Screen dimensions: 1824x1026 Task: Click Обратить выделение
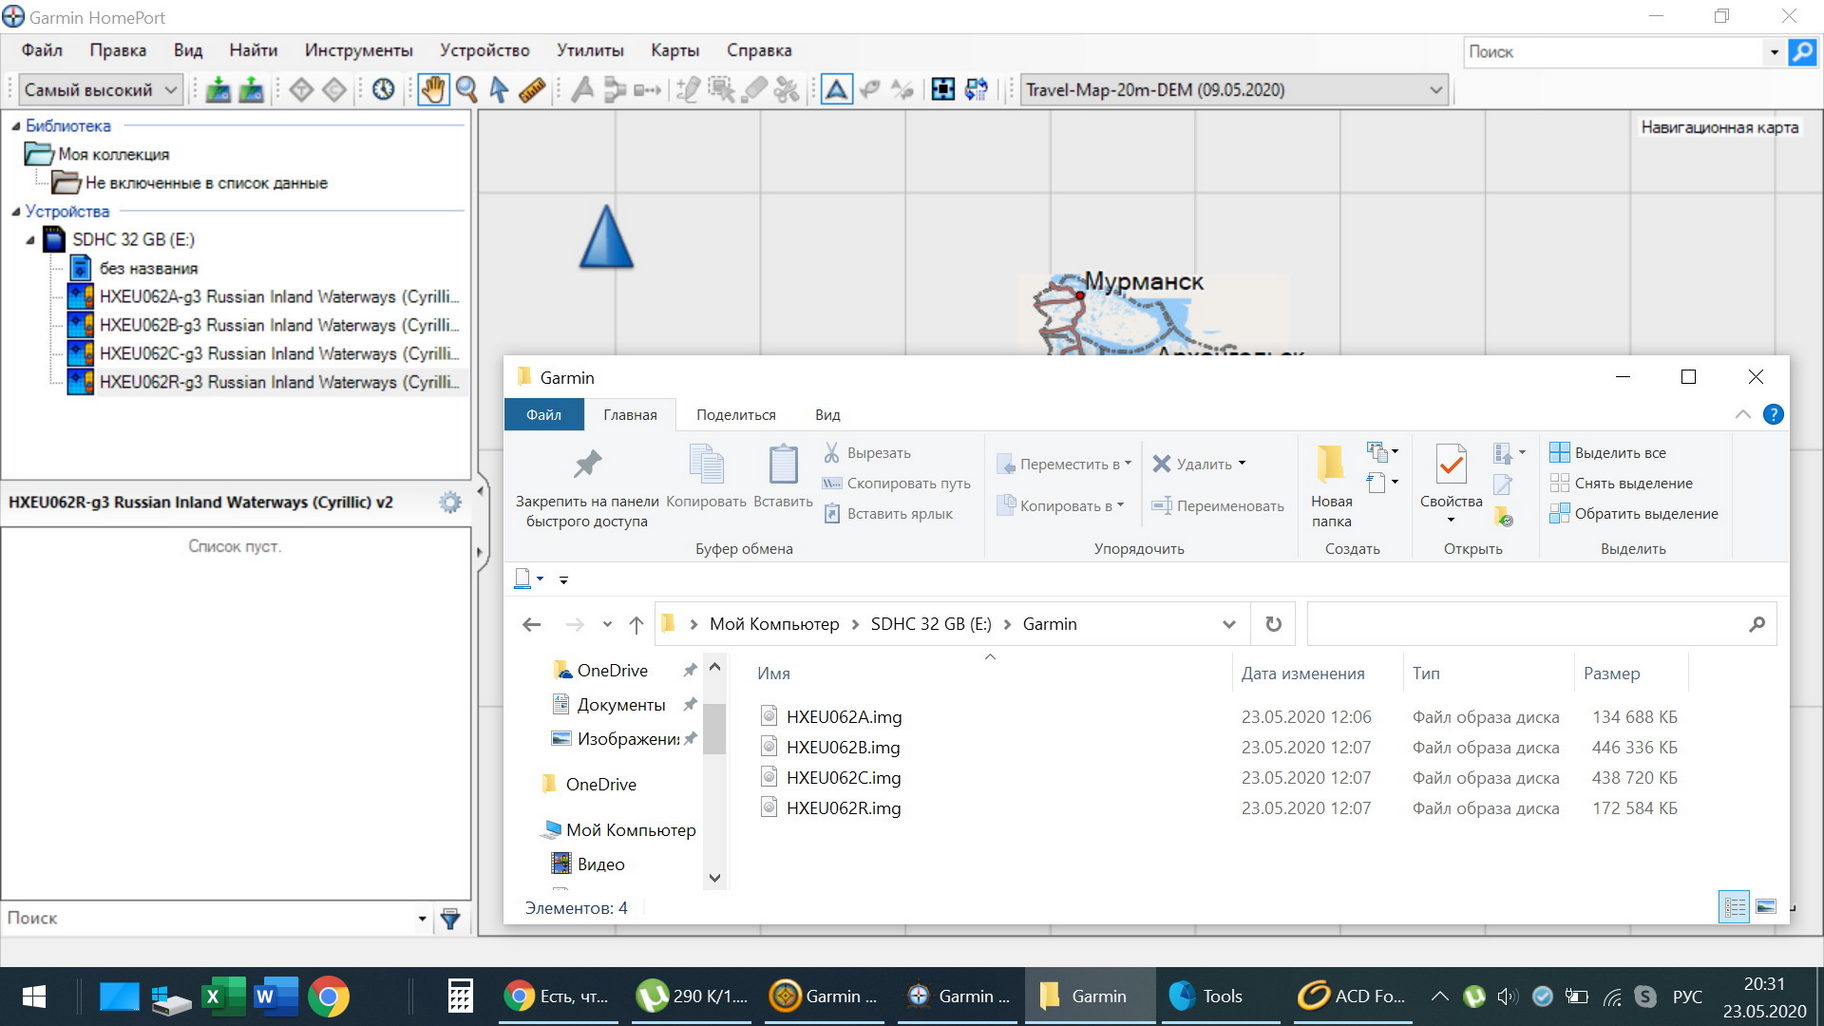(1634, 513)
